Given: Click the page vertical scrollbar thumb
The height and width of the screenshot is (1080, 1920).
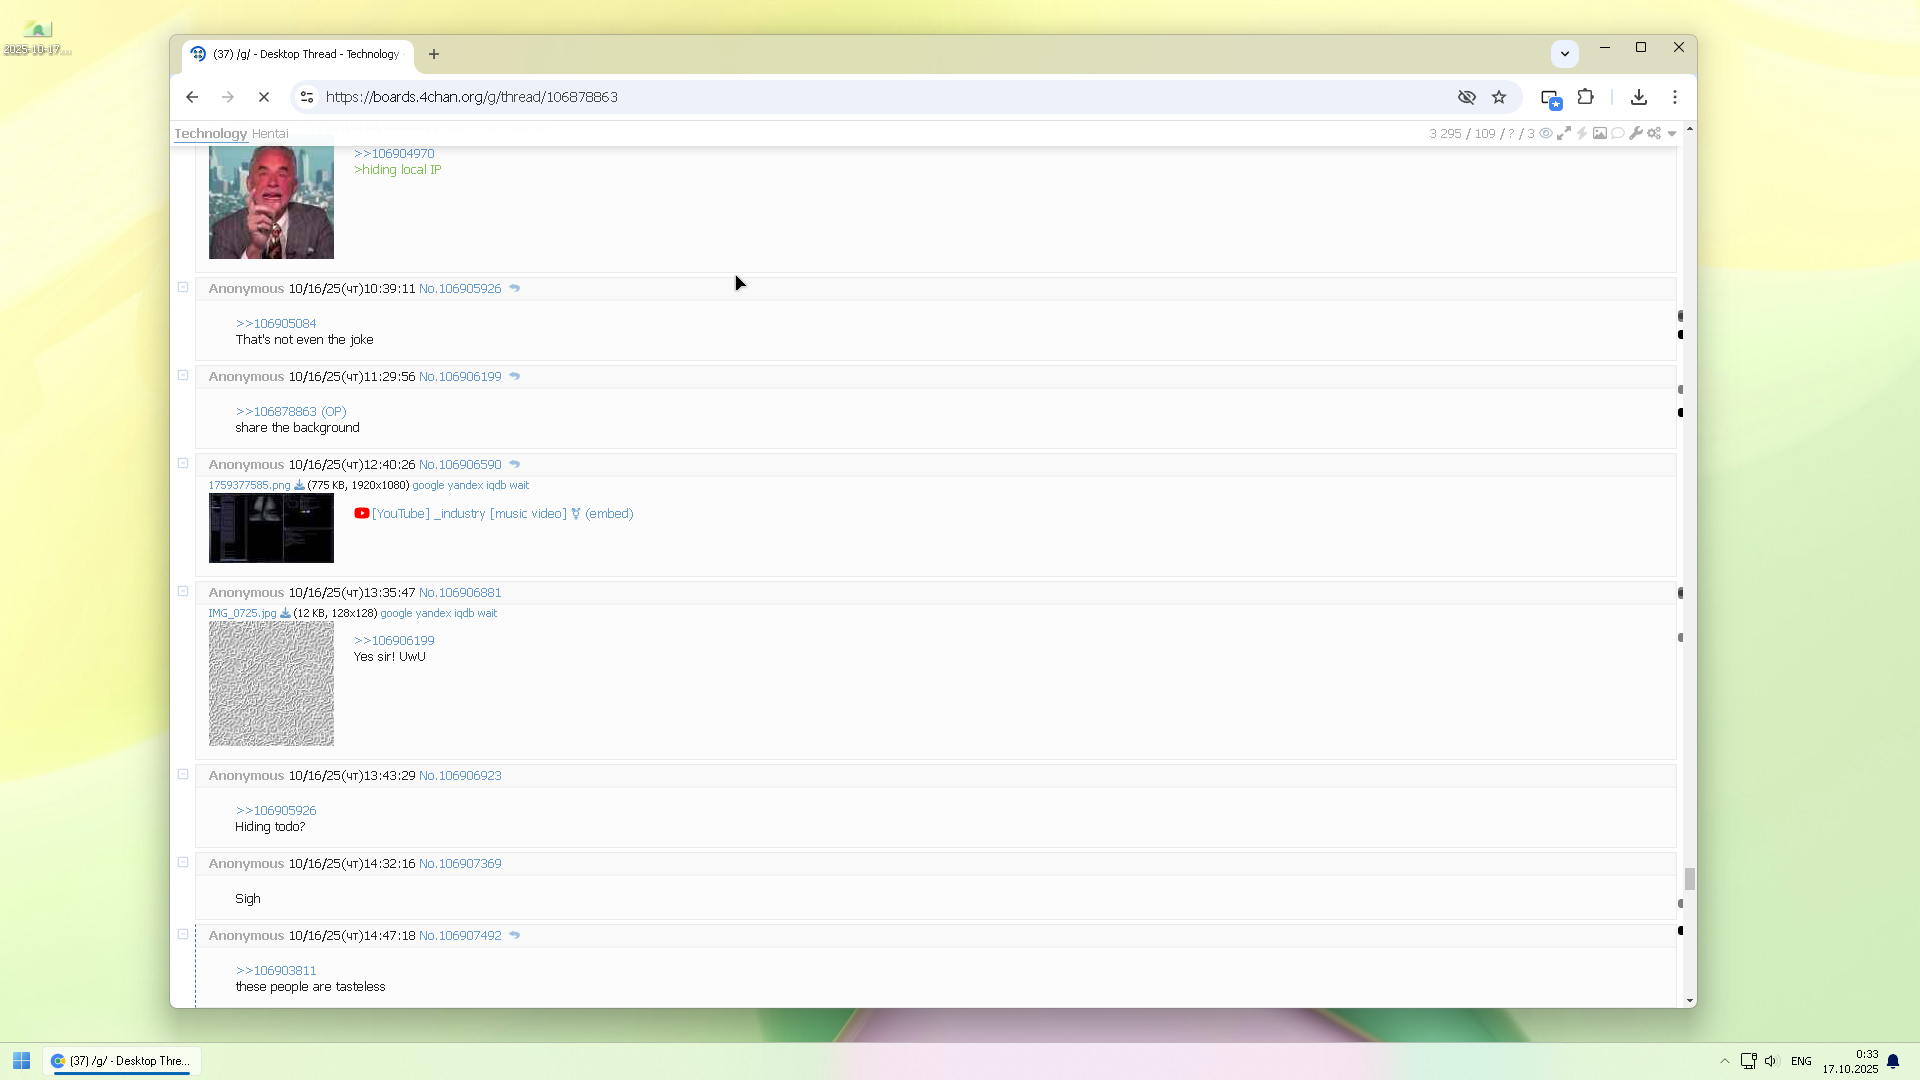Looking at the screenshot, I should click(1689, 879).
